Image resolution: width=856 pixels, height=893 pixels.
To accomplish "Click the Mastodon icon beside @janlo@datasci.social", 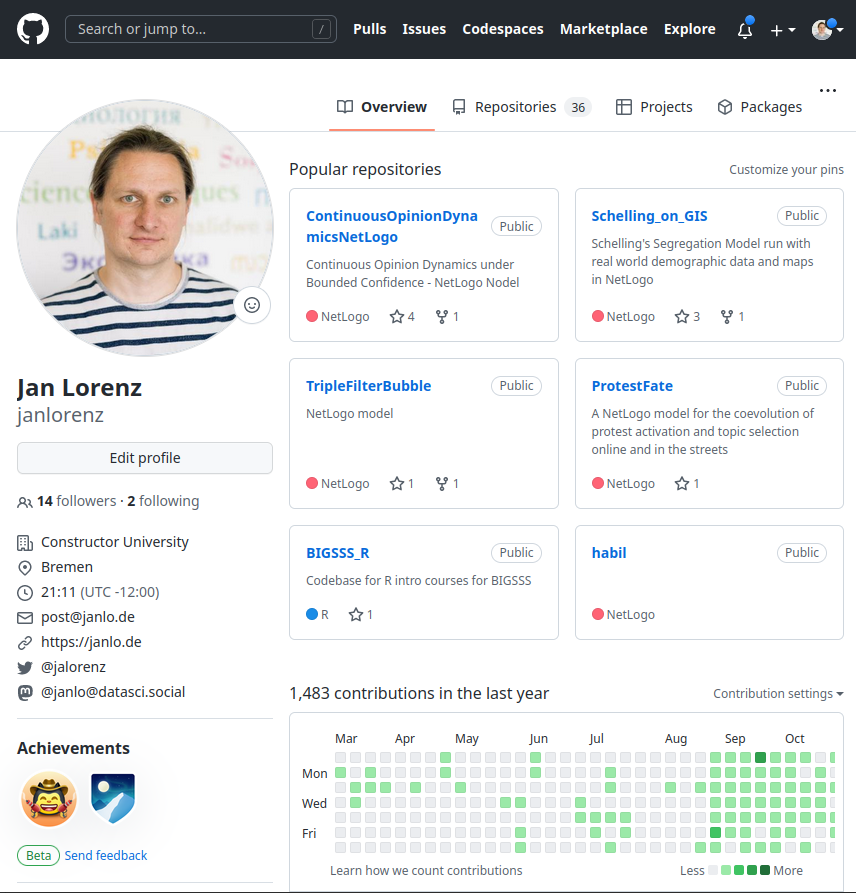I will (24, 691).
